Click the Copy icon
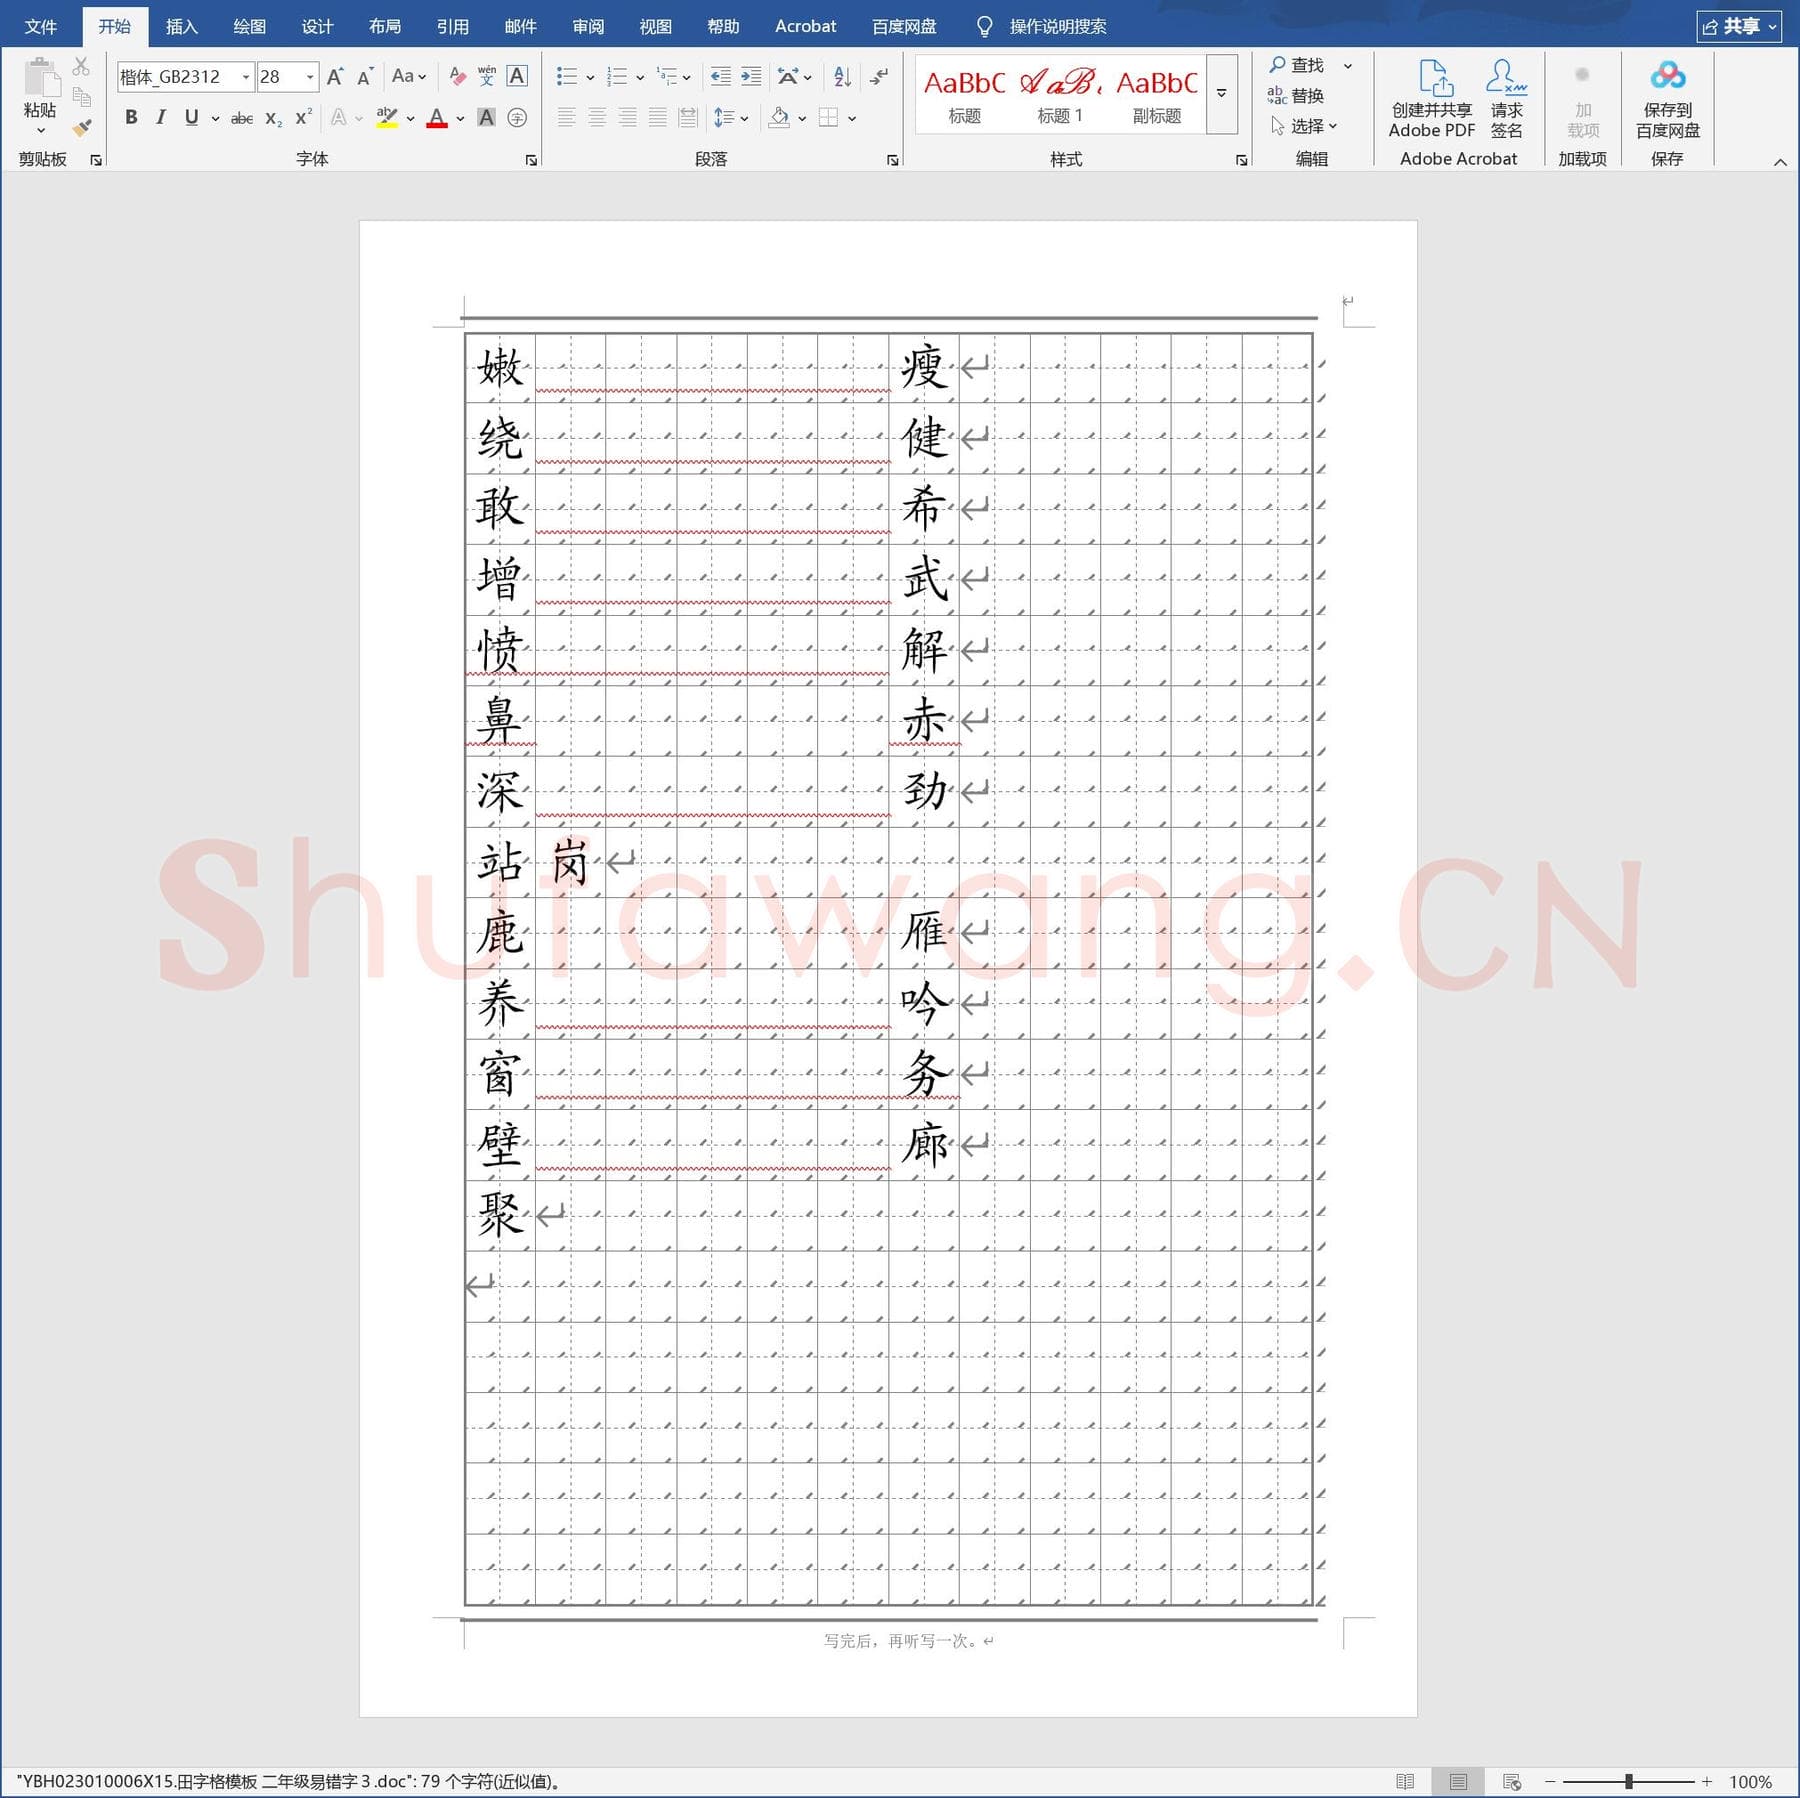The image size is (1800, 1798). (x=82, y=97)
